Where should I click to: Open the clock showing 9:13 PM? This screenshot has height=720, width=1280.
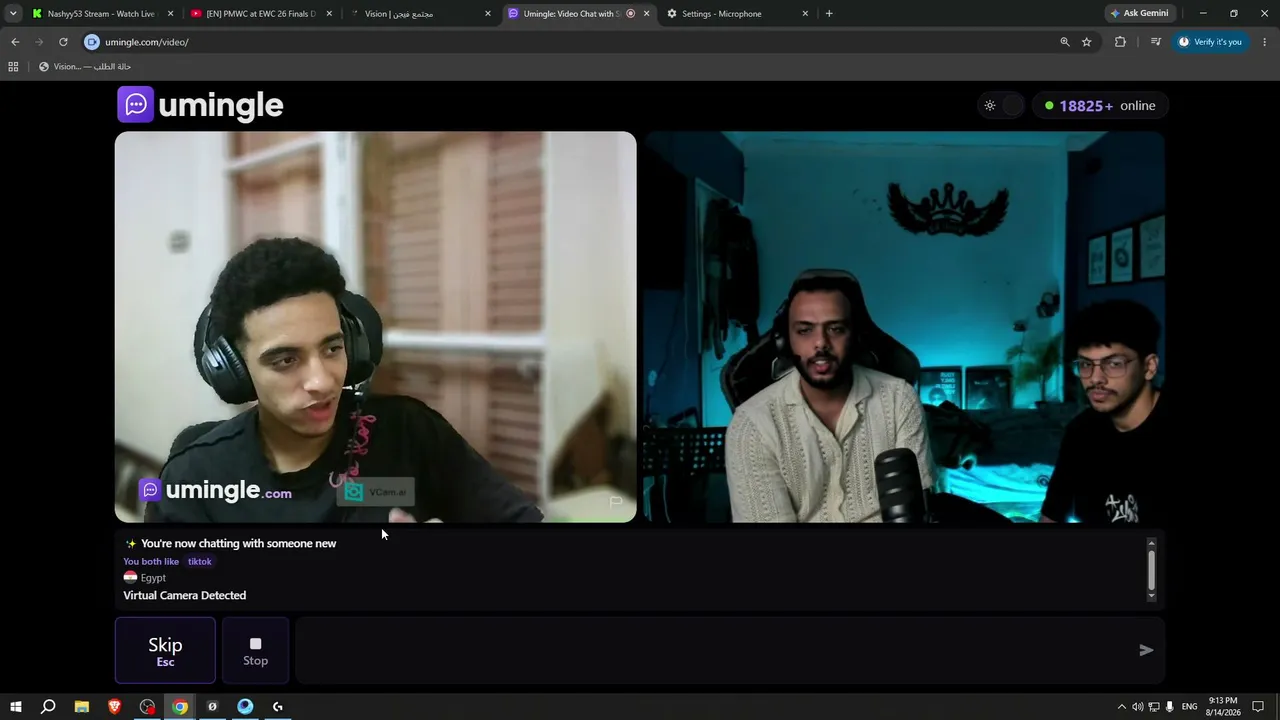click(x=1223, y=707)
